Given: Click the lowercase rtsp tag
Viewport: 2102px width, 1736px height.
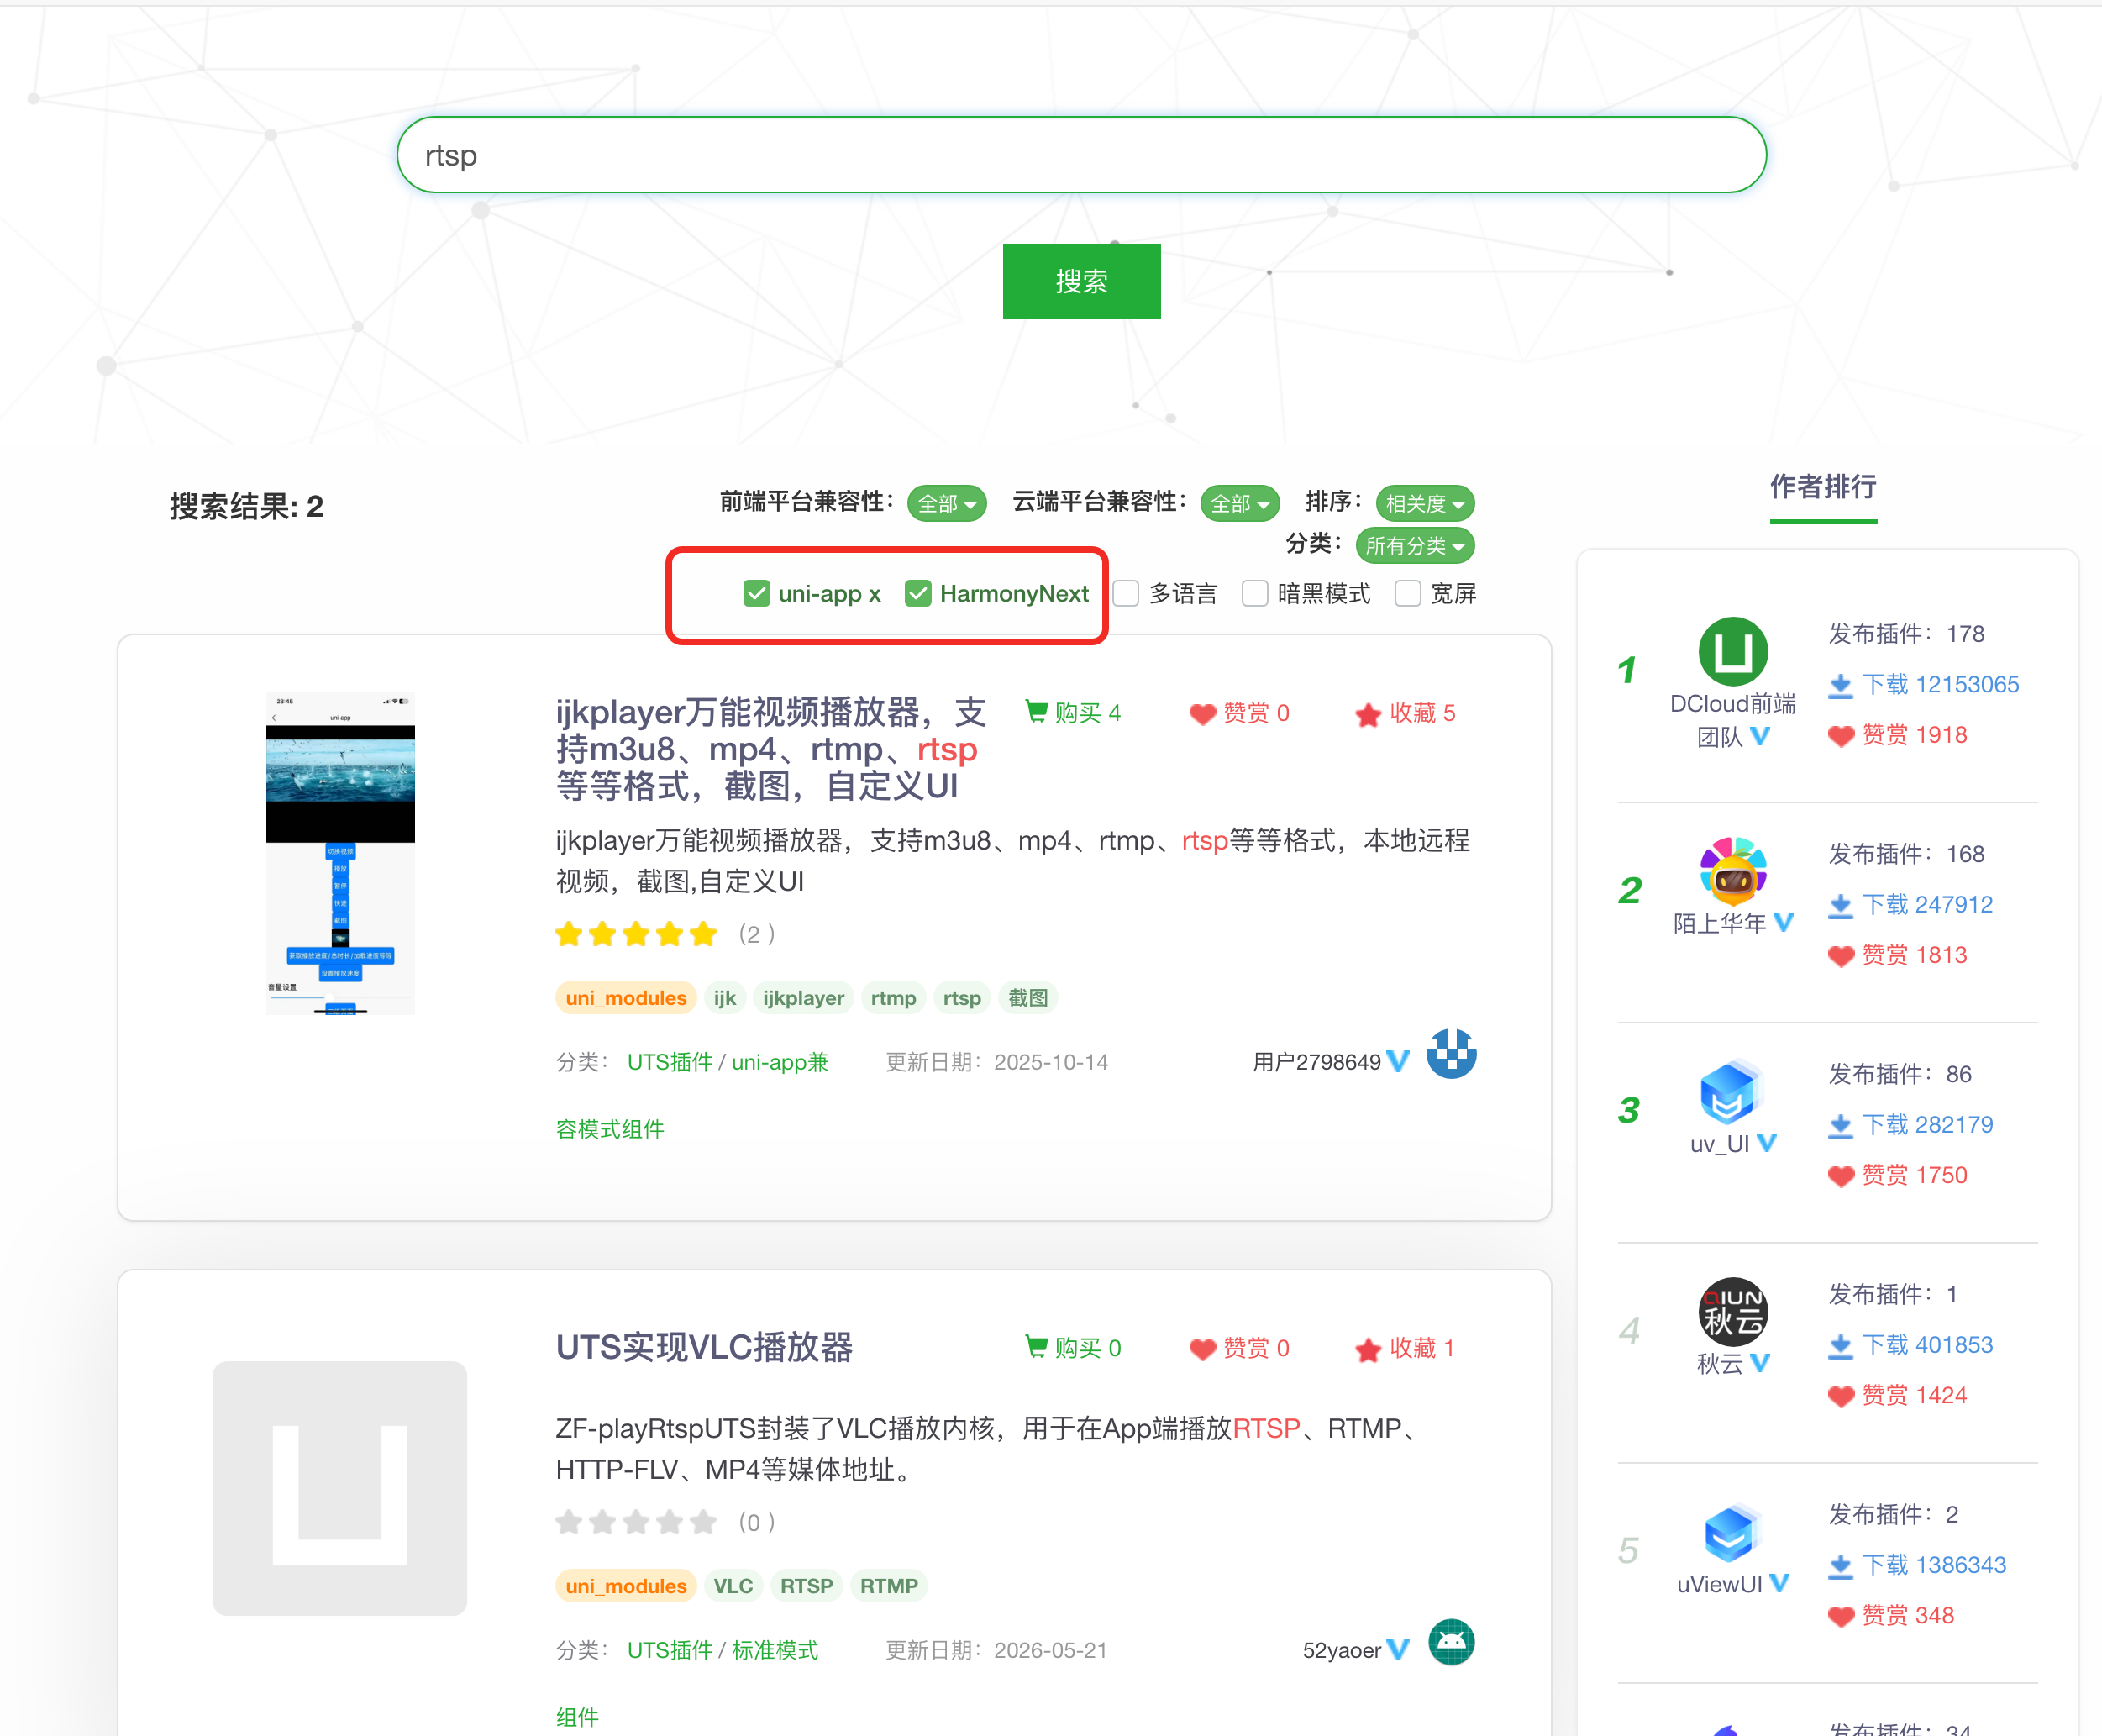Looking at the screenshot, I should click(962, 998).
